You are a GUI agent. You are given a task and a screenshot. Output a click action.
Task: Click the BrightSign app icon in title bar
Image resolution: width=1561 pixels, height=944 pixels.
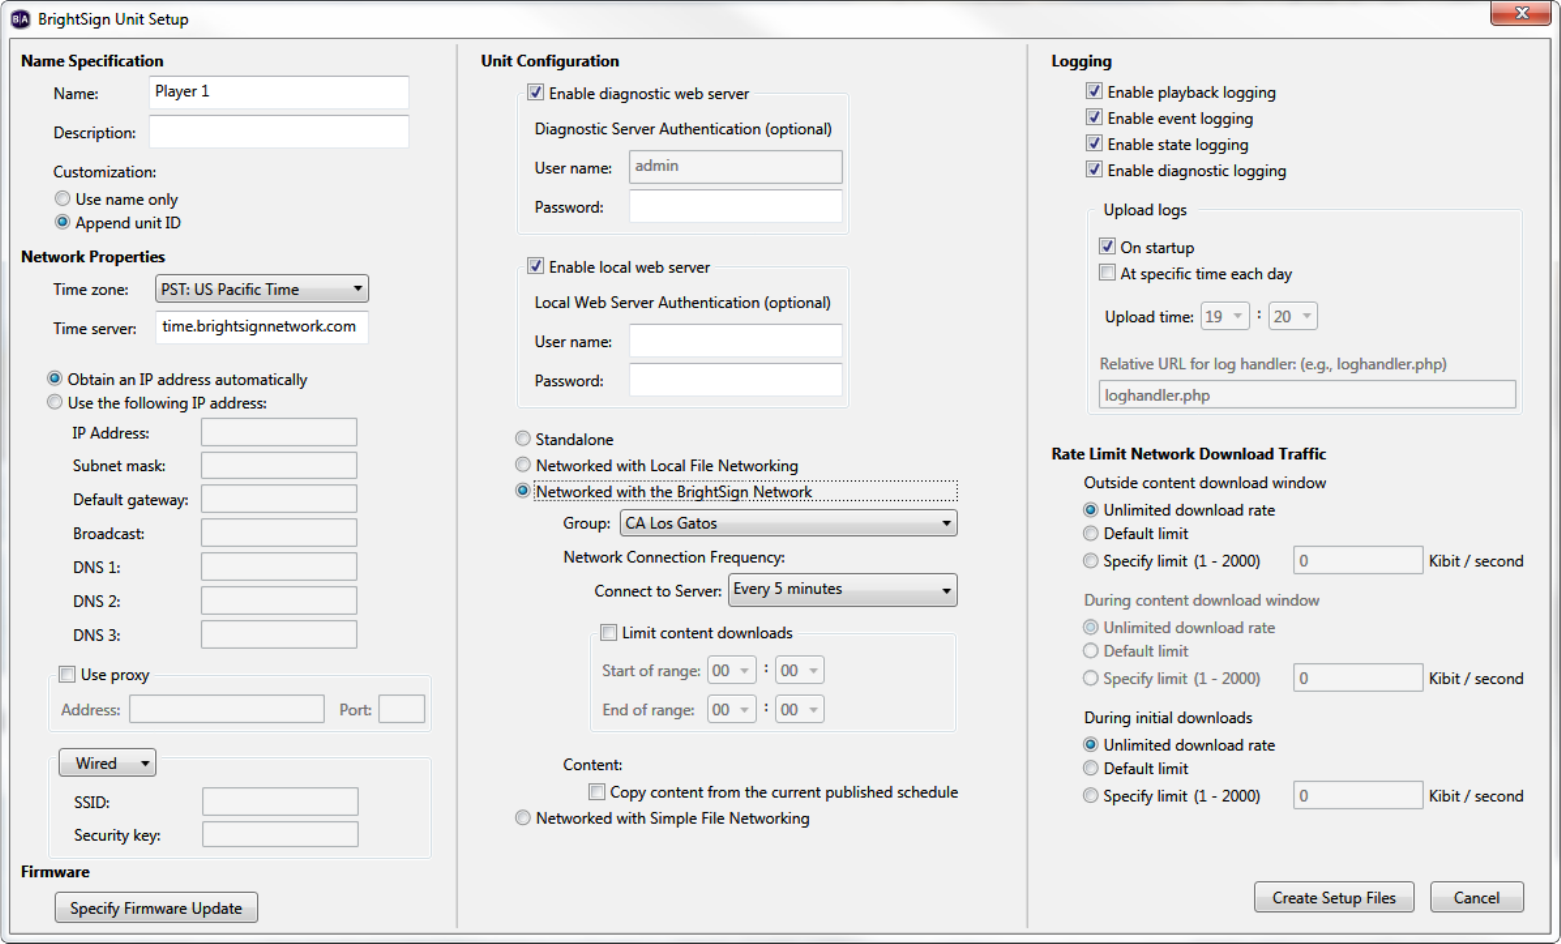pos(20,19)
